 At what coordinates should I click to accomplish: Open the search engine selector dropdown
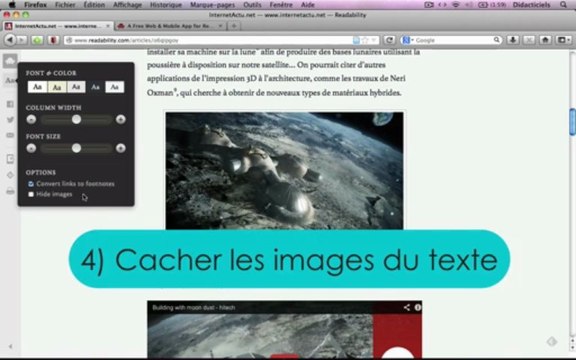point(408,40)
